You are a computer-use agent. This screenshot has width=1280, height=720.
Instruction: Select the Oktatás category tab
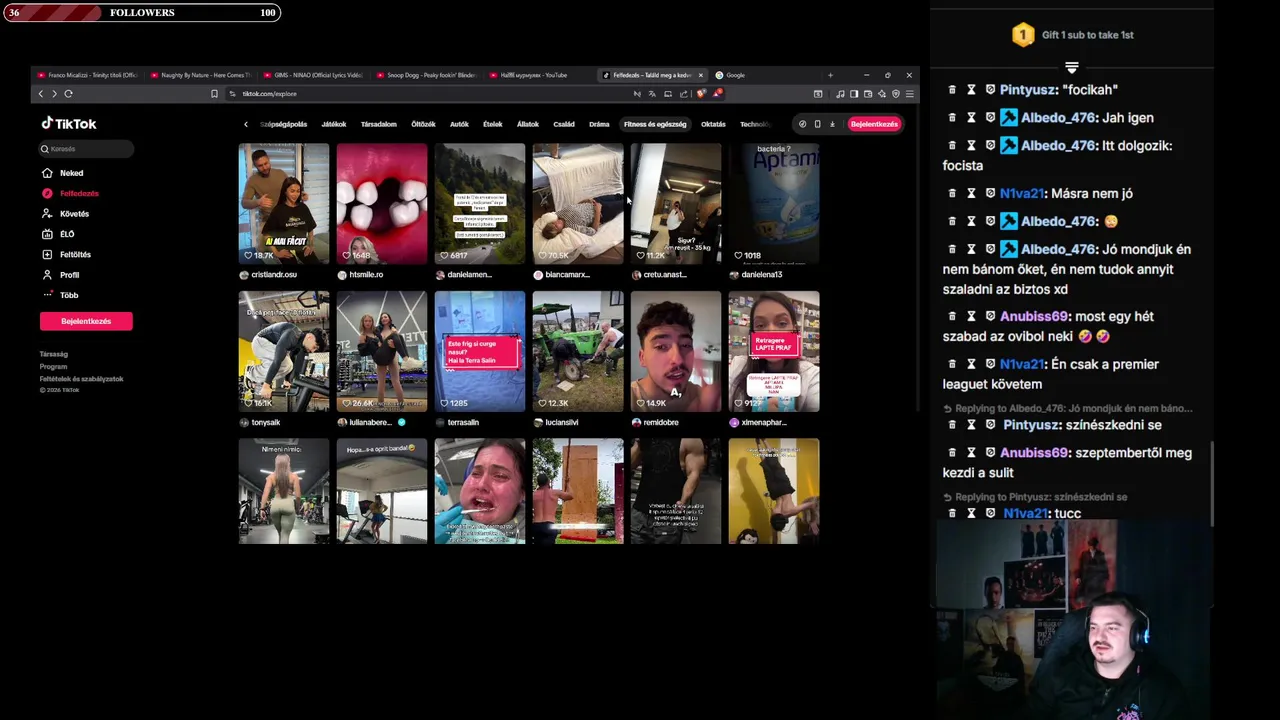tap(713, 124)
